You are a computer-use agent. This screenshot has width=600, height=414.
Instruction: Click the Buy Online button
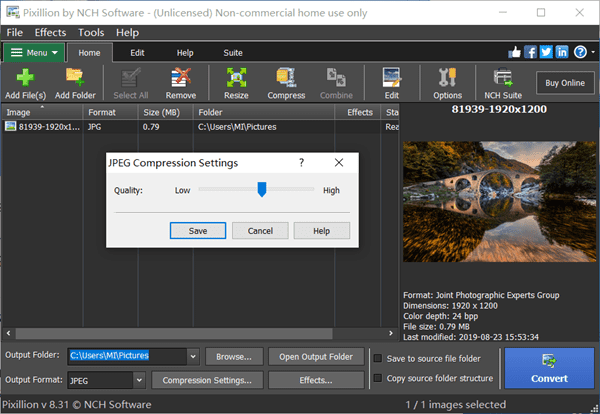point(565,83)
